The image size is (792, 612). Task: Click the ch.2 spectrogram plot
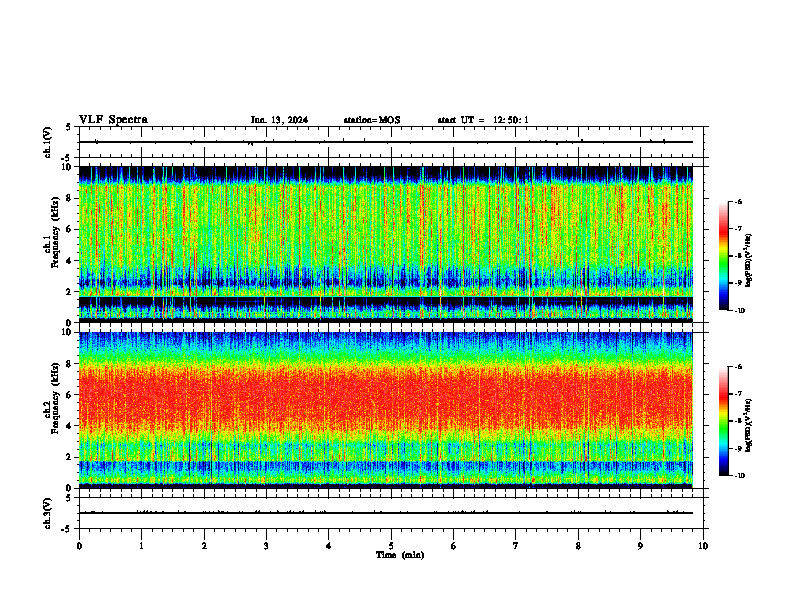tap(386, 410)
